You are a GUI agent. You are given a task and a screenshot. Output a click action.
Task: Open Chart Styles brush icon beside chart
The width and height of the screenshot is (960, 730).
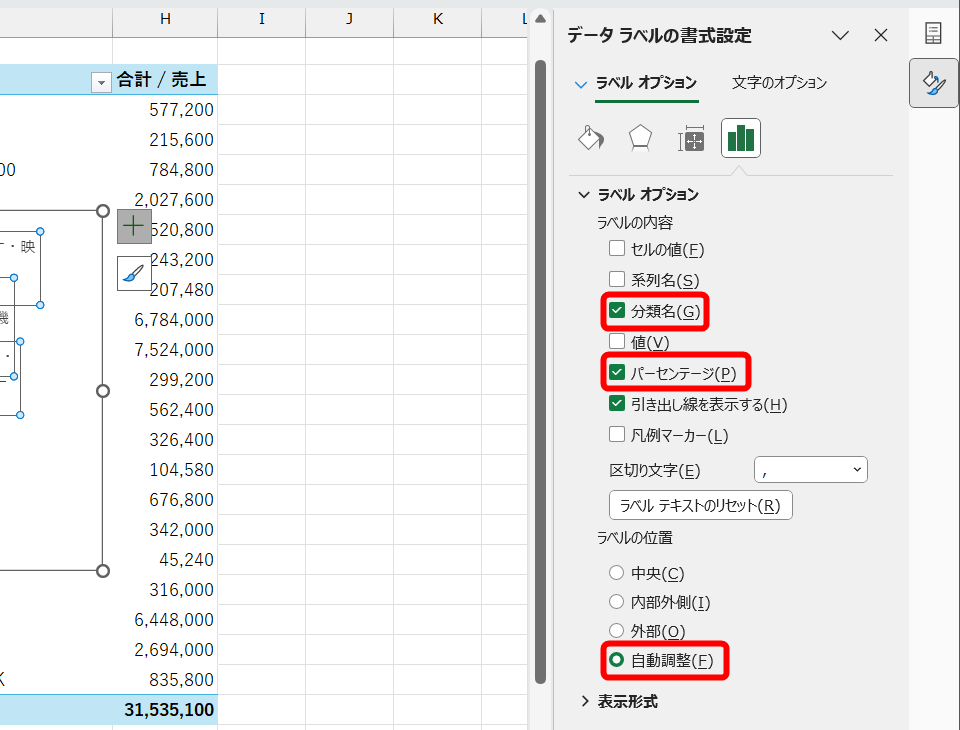(133, 274)
